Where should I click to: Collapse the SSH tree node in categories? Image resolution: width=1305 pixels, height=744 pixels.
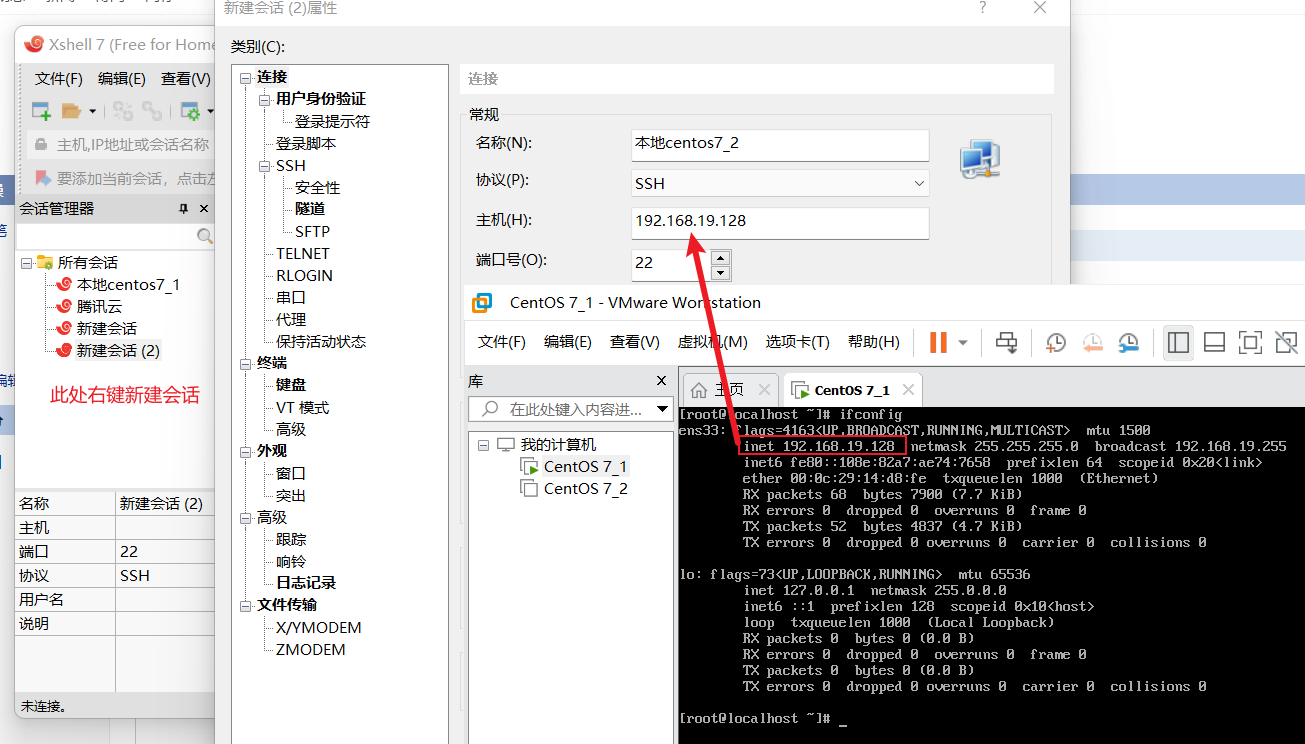click(265, 166)
